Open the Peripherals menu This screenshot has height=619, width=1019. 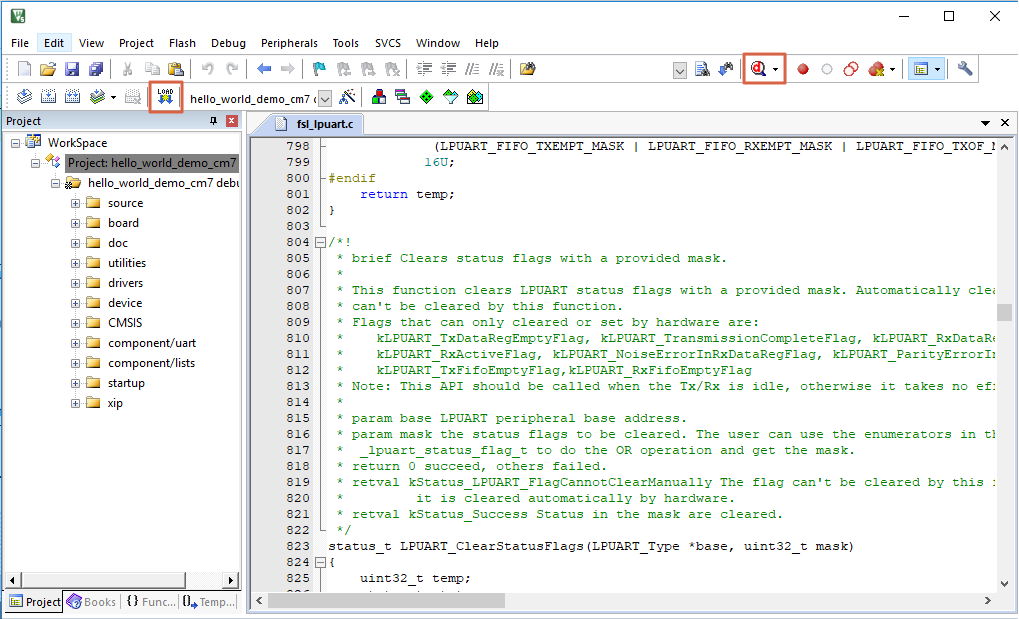[x=289, y=43]
